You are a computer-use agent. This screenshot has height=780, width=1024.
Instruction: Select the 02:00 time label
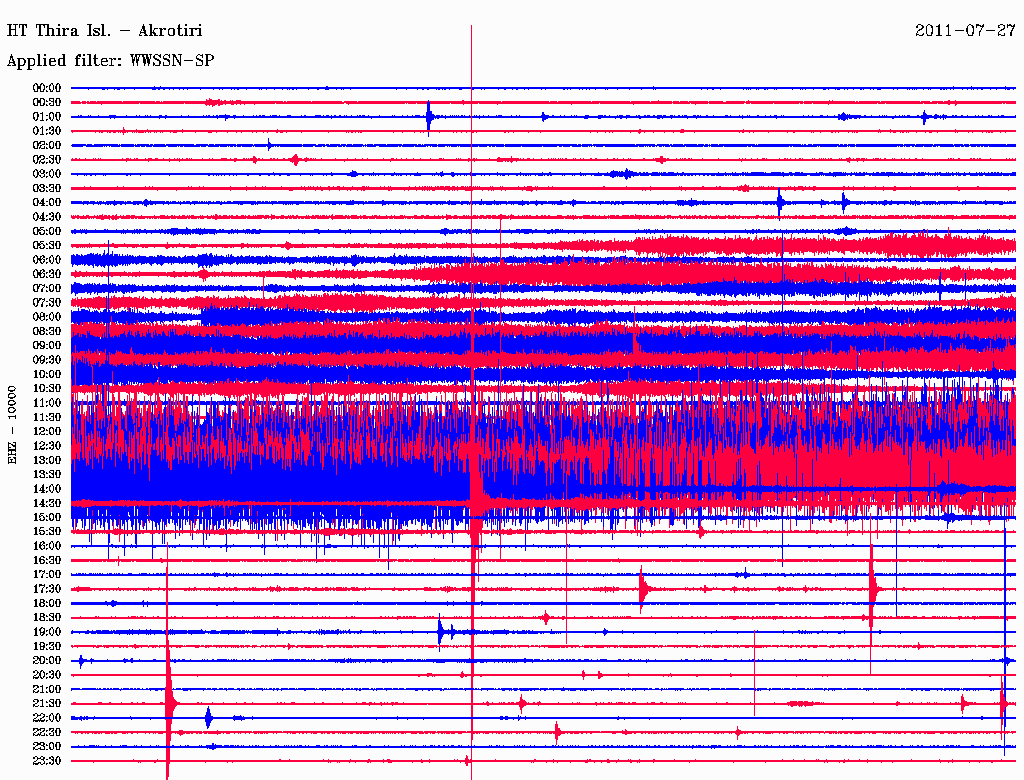pos(47,146)
